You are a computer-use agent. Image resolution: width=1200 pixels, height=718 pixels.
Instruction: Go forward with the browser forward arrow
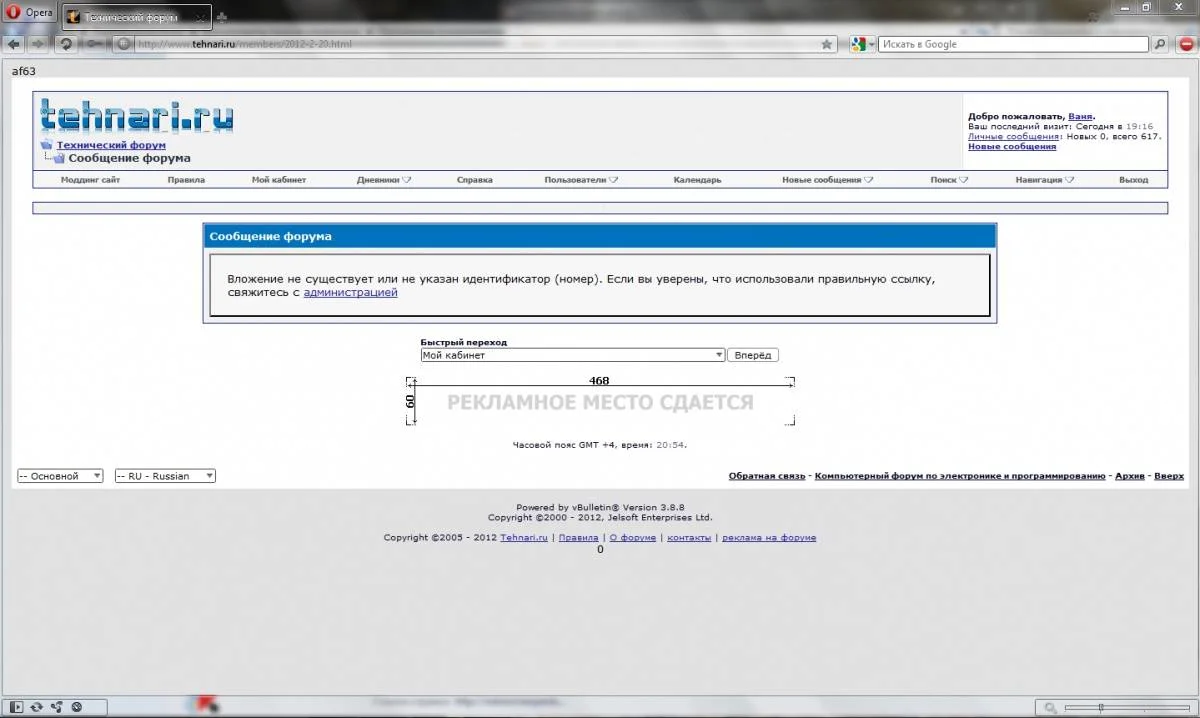(37, 44)
